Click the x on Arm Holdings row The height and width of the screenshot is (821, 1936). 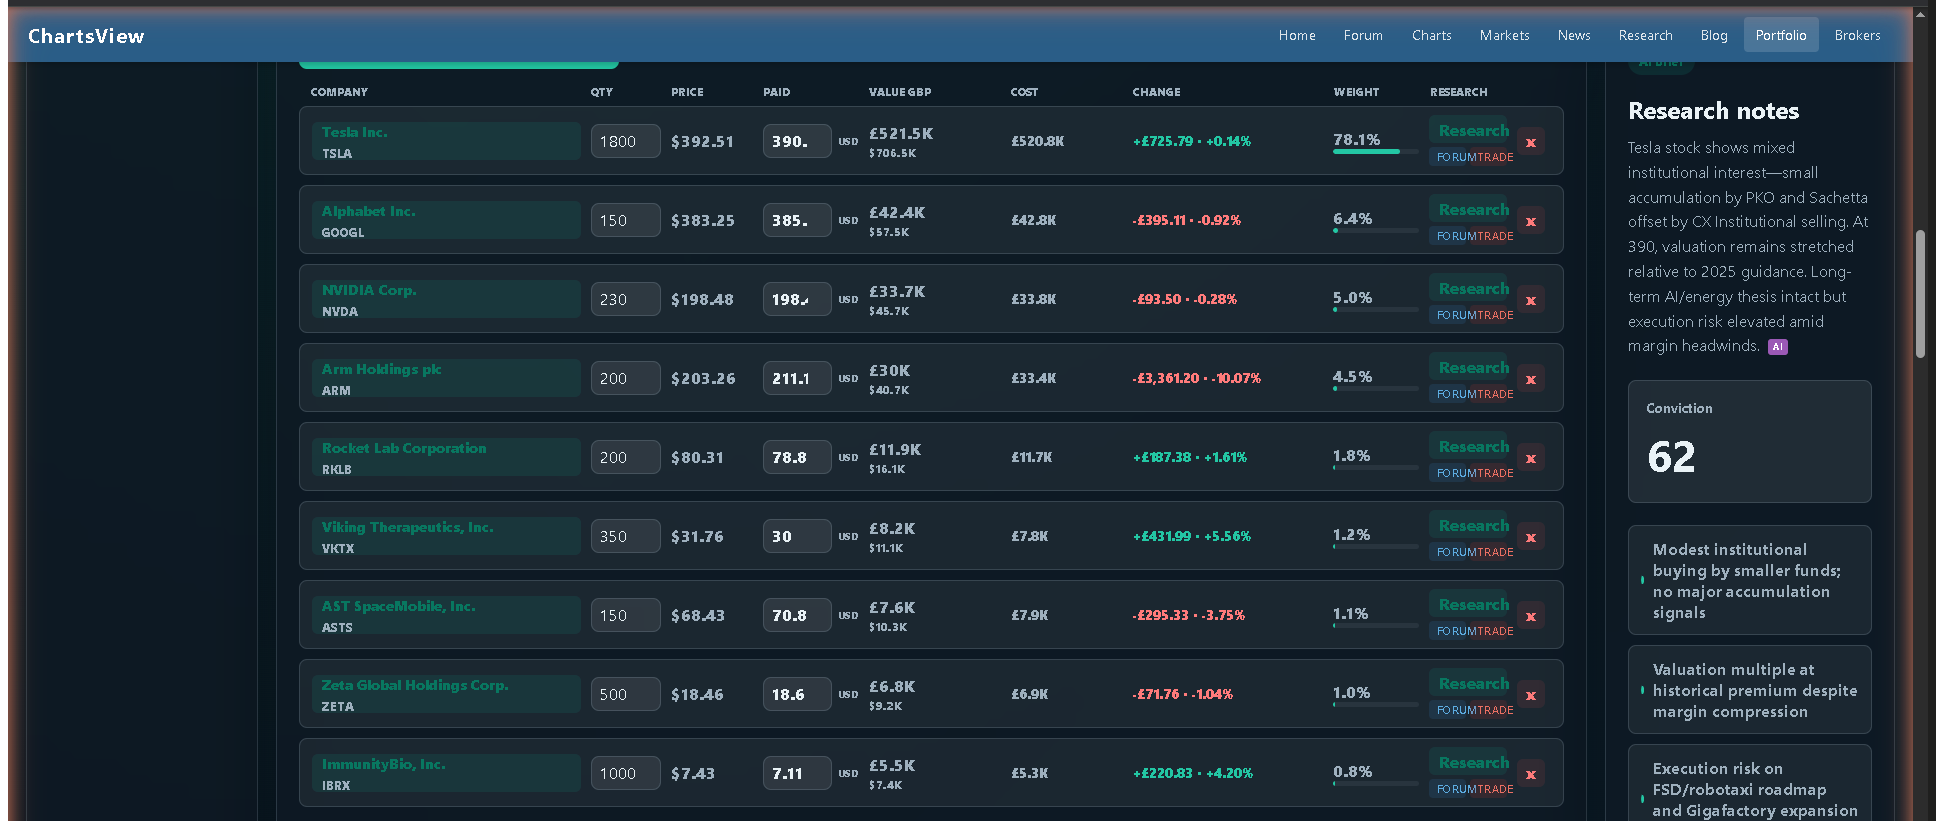pos(1531,379)
